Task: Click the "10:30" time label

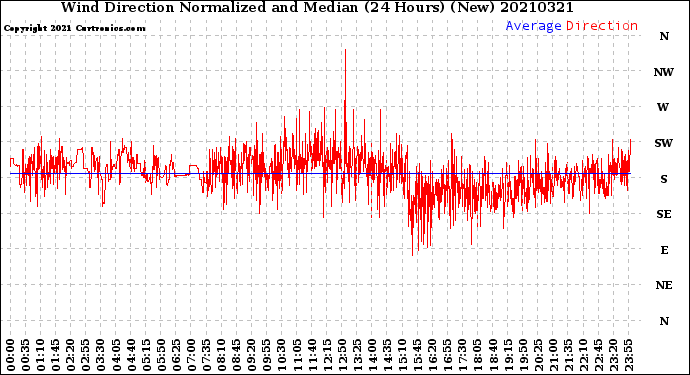Action: coord(283,355)
